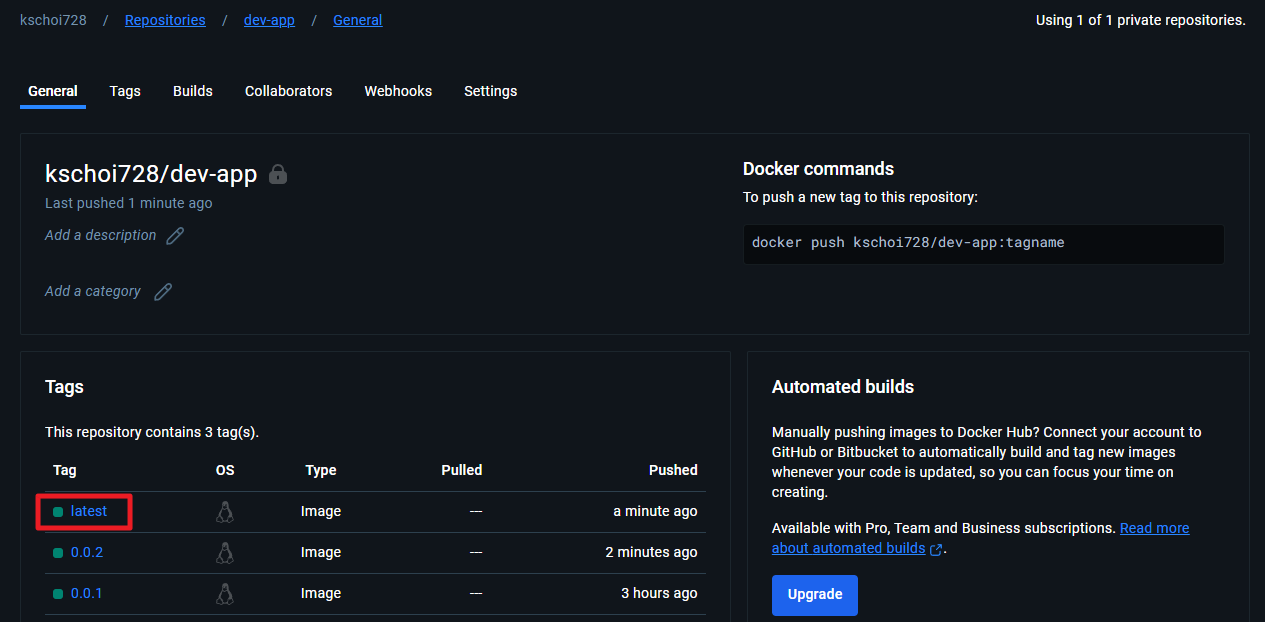Viewport: 1265px width, 622px height.
Task: Click the Add a category text
Action: point(93,292)
